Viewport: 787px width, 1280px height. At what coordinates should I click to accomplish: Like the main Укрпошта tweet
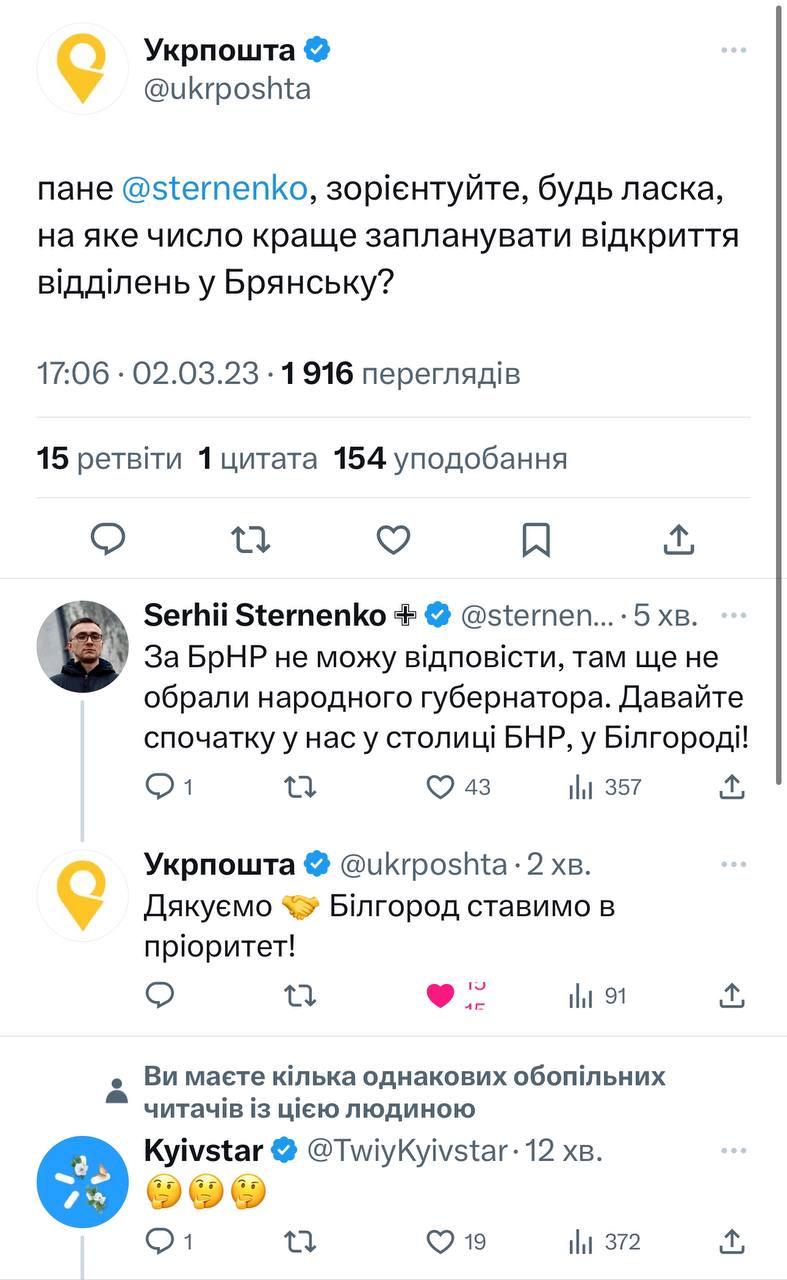tap(393, 540)
